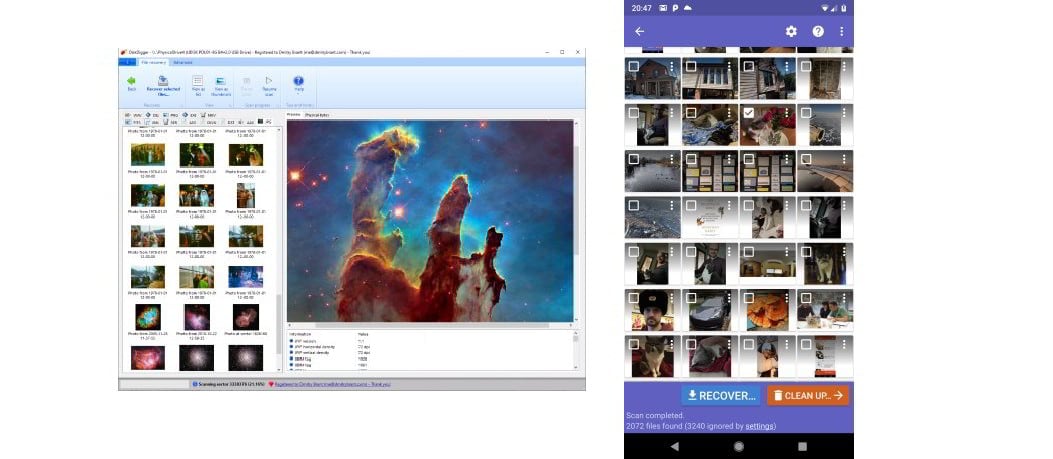
Task: Tap the orange CLEAN UP button
Action: tap(808, 395)
